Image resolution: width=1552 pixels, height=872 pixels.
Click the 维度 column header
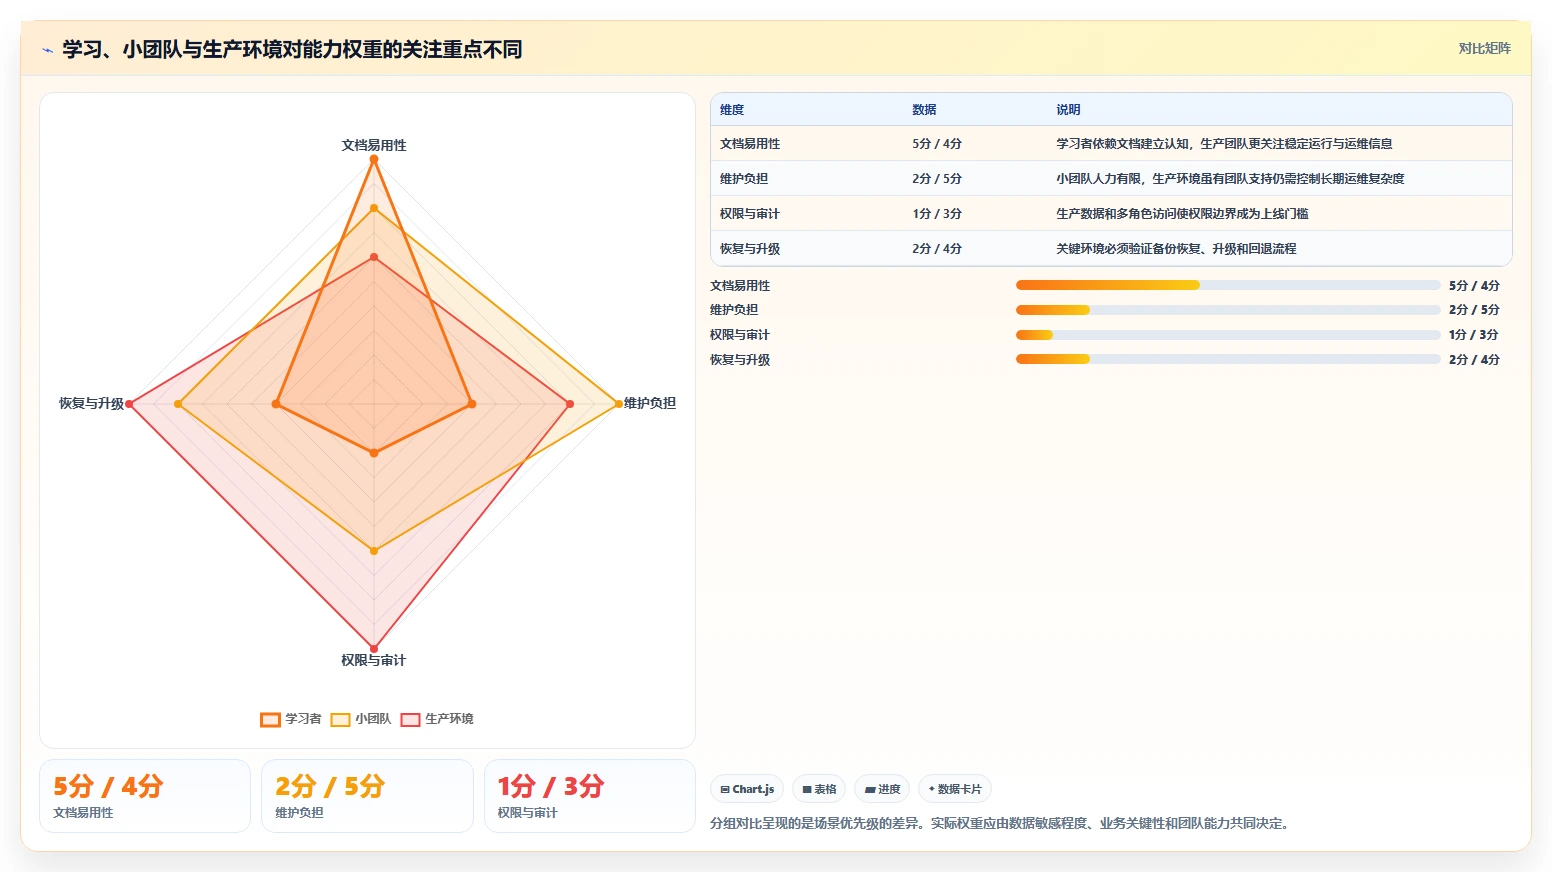click(732, 110)
